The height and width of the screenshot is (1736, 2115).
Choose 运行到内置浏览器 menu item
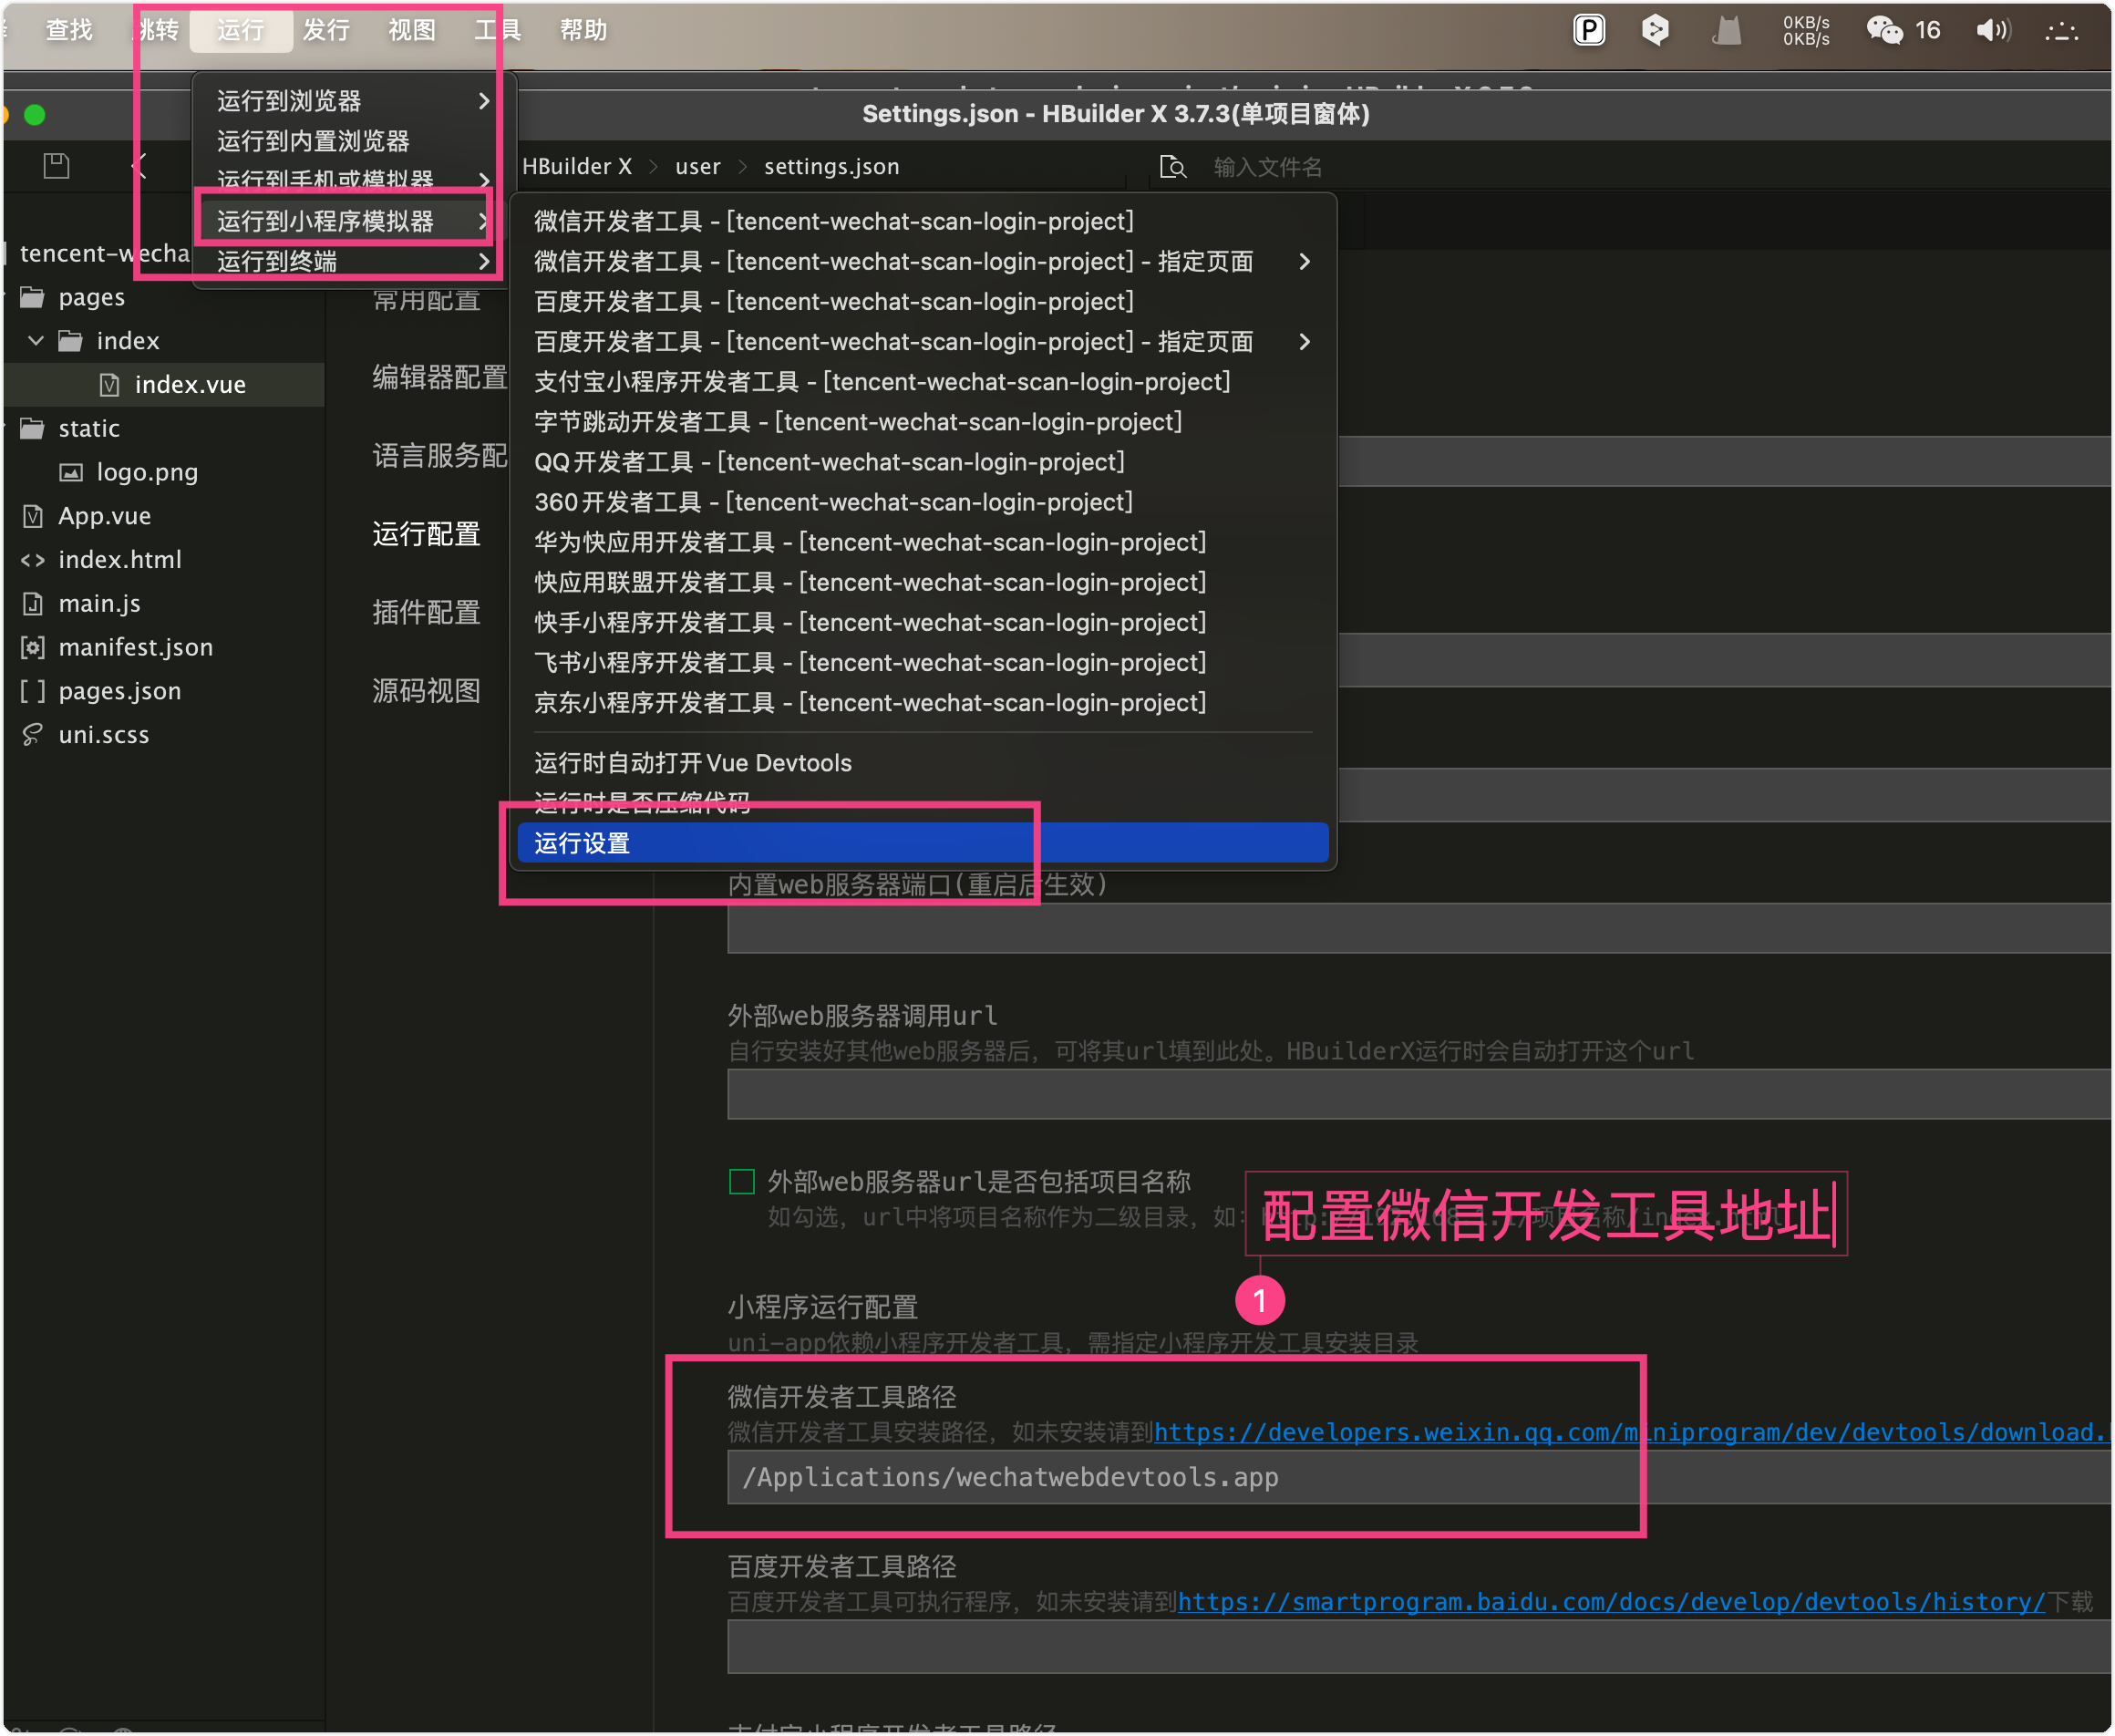354,141
